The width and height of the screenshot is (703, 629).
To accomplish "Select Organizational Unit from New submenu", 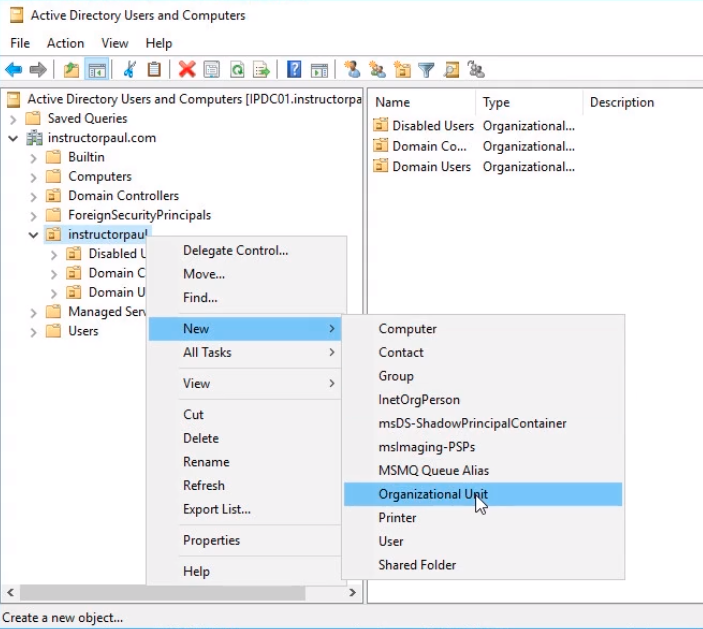I will pos(433,494).
